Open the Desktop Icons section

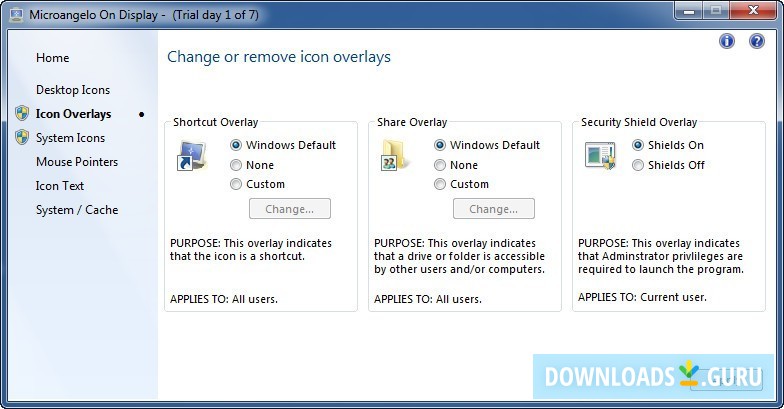(x=73, y=90)
